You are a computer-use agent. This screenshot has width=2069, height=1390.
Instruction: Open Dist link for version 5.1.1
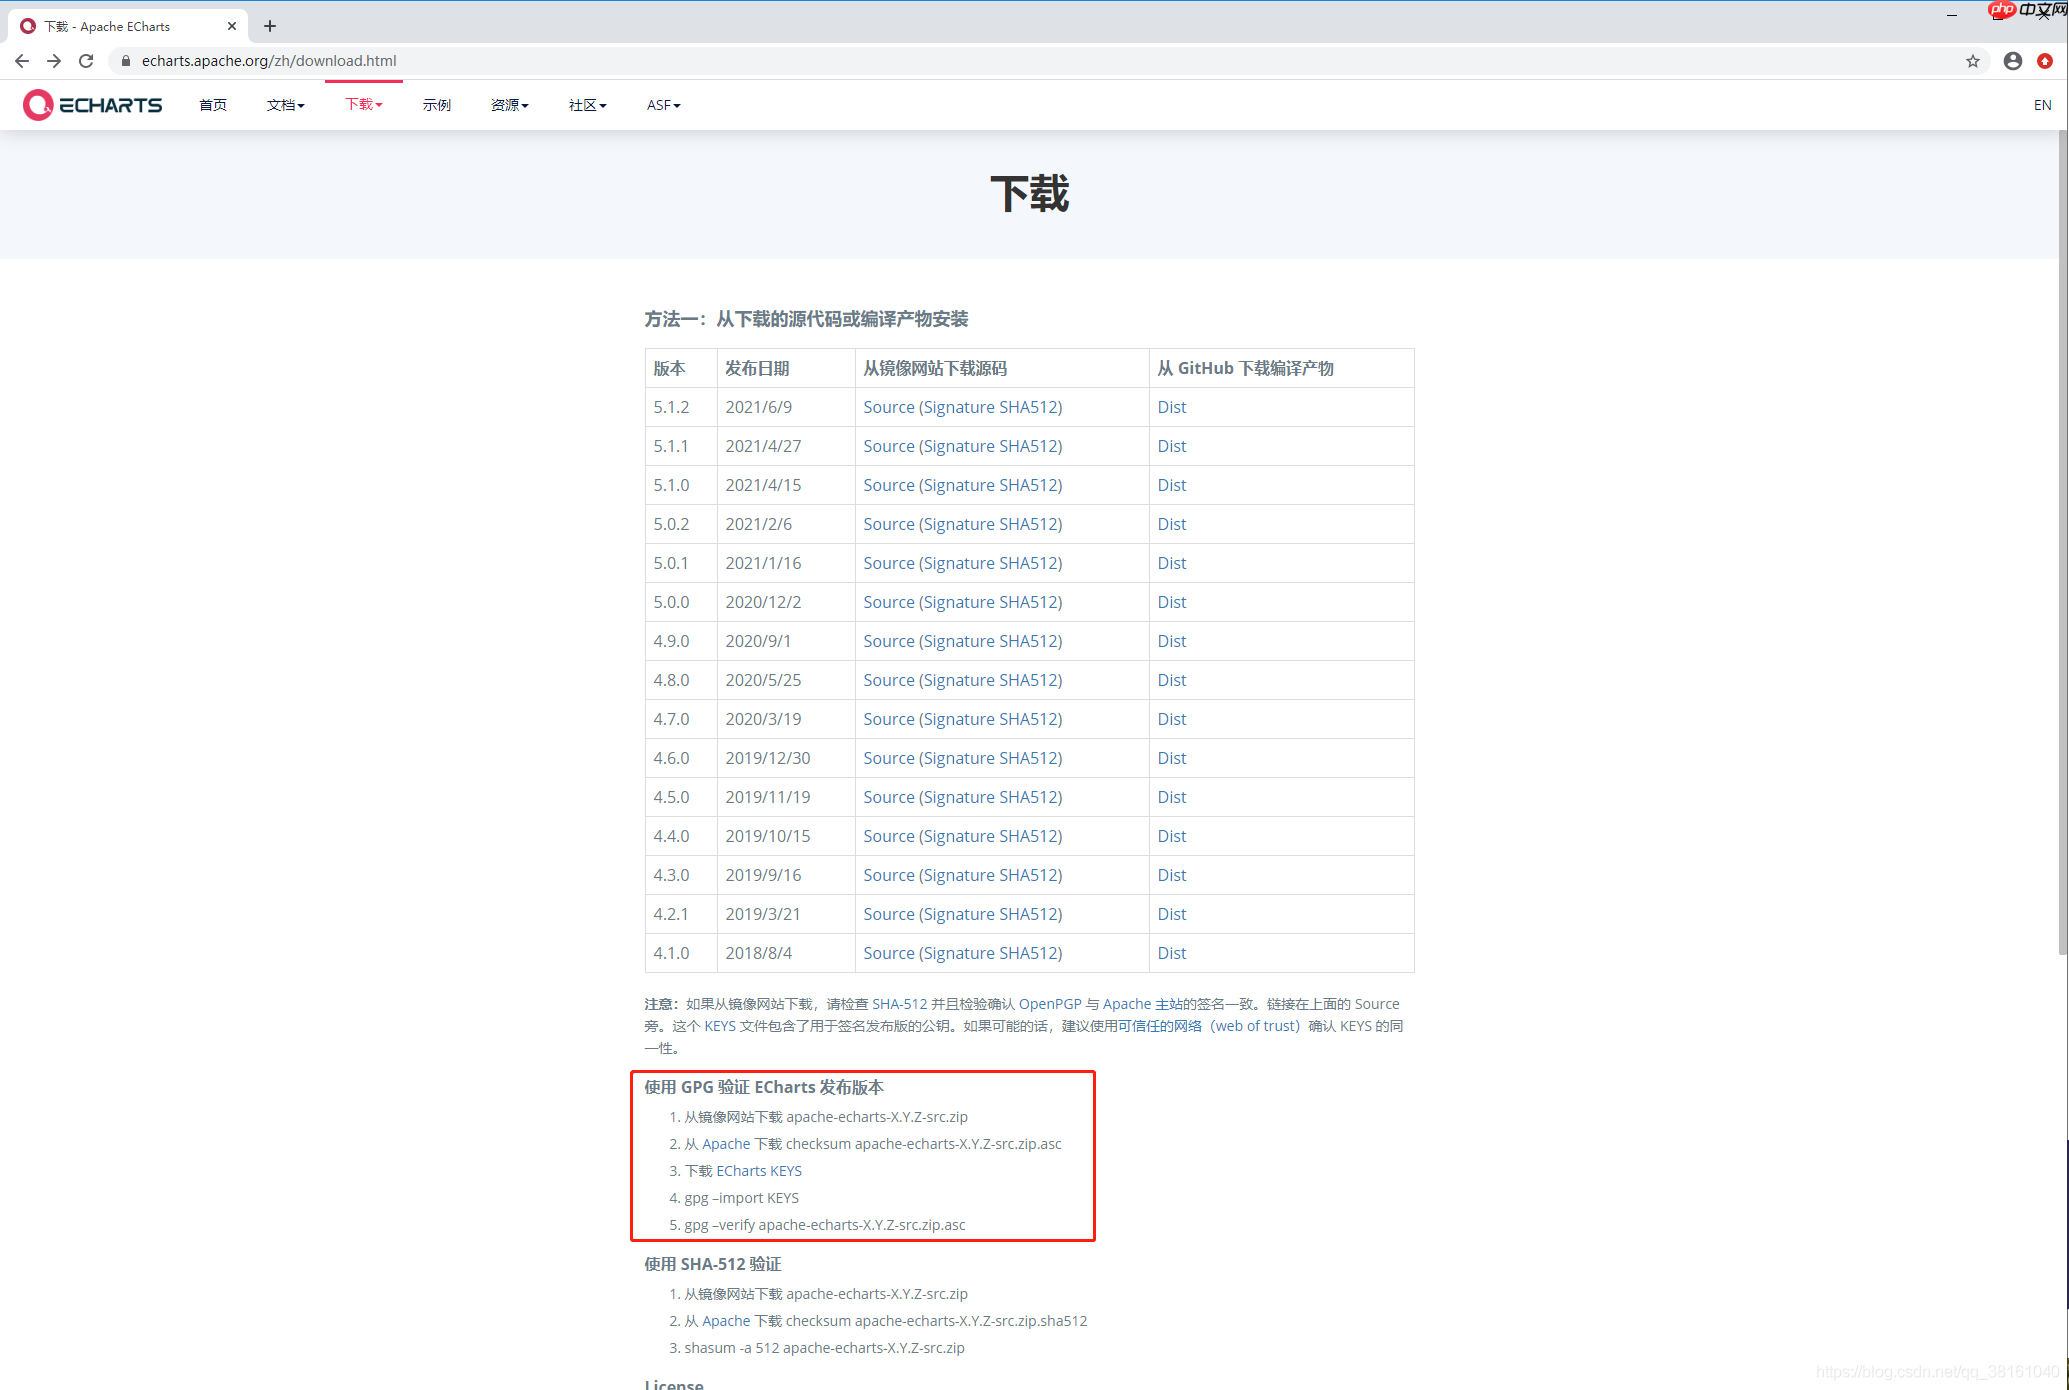pyautogui.click(x=1172, y=446)
